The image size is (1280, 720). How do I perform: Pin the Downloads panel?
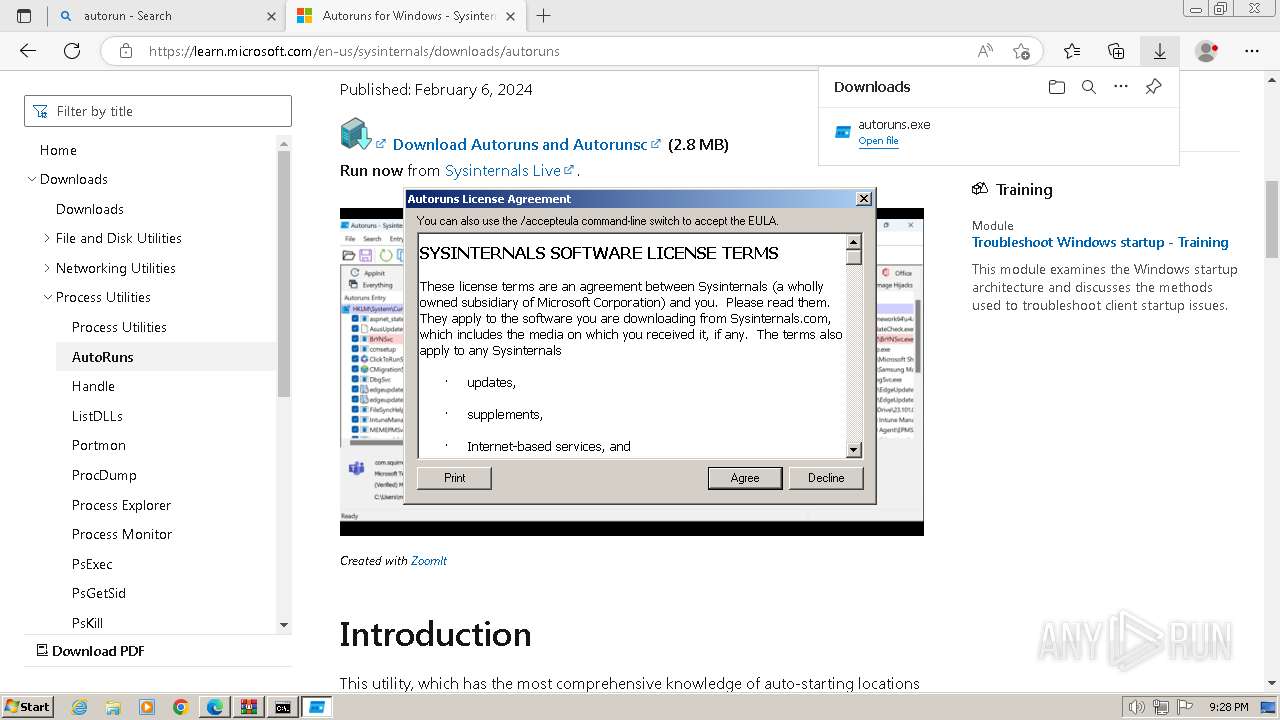(1153, 87)
